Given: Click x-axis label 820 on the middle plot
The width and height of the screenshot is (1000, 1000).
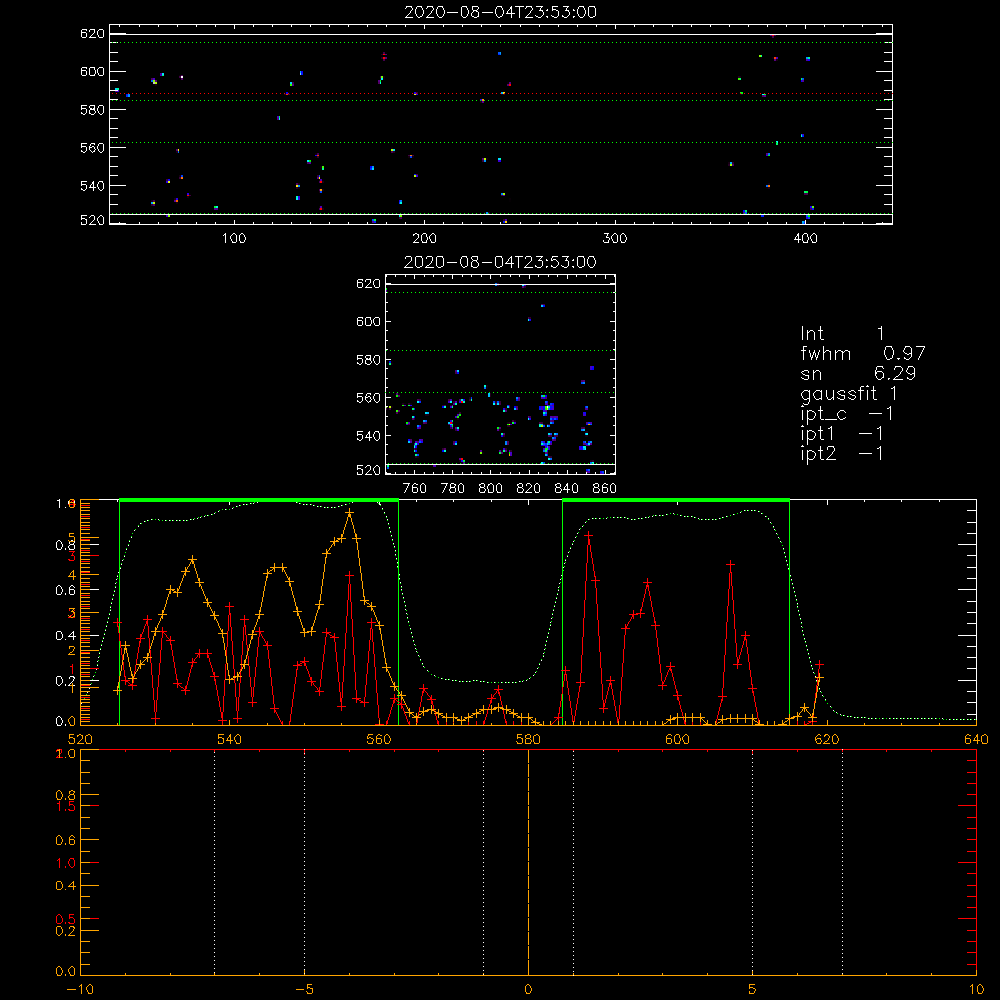Looking at the screenshot, I should point(529,489).
